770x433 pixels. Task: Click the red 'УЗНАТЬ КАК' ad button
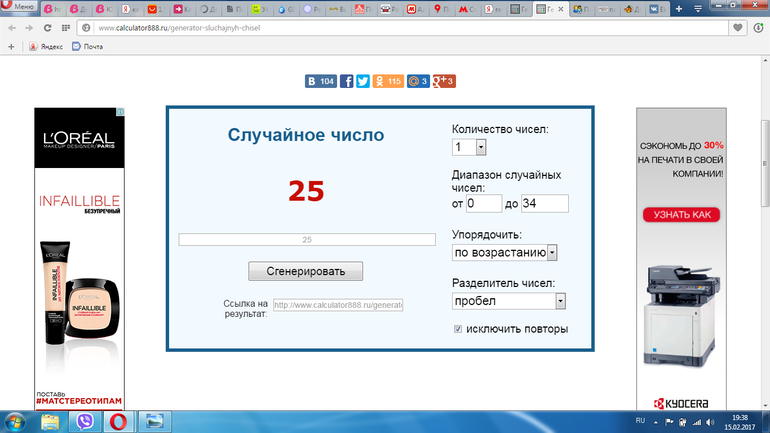pyautogui.click(x=681, y=215)
